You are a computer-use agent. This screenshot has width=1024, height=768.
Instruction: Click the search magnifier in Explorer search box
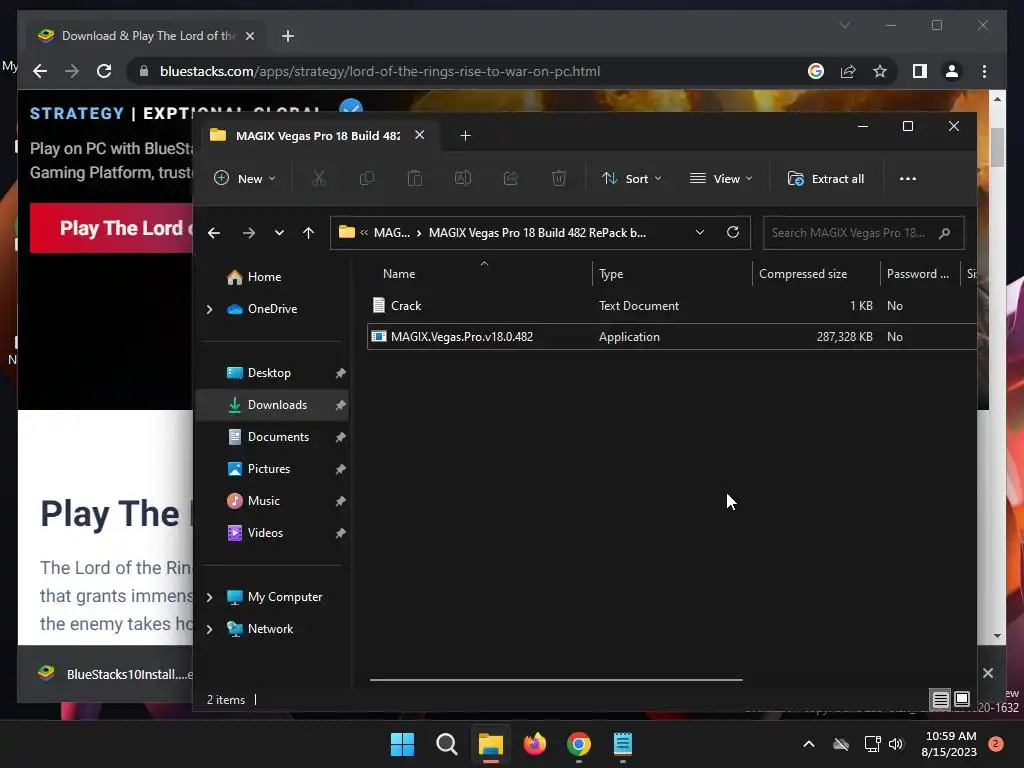[x=944, y=233]
